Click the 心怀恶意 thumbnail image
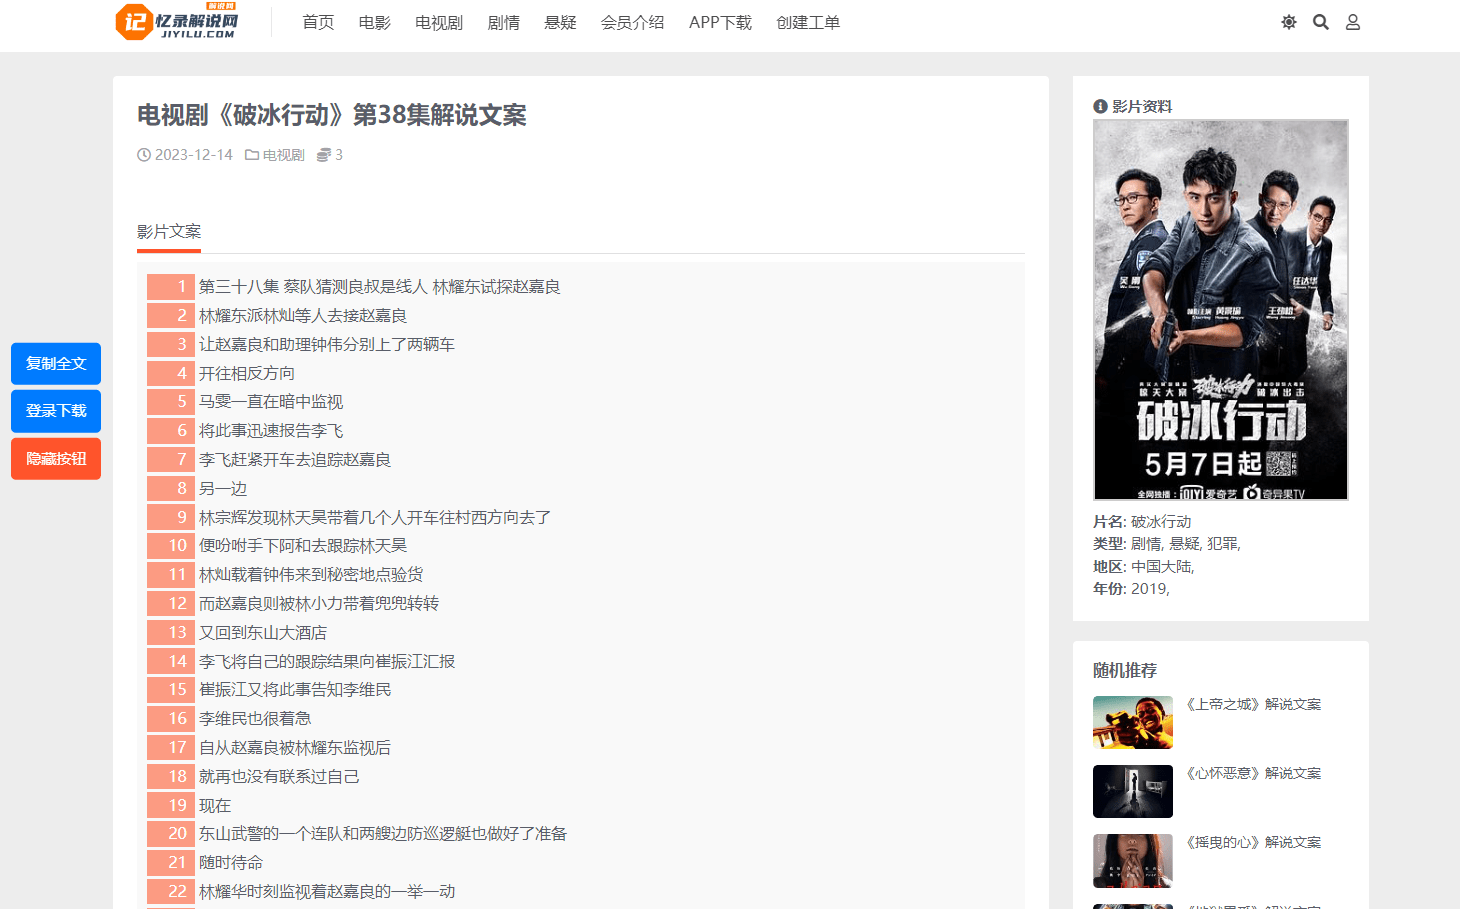 pos(1133,792)
